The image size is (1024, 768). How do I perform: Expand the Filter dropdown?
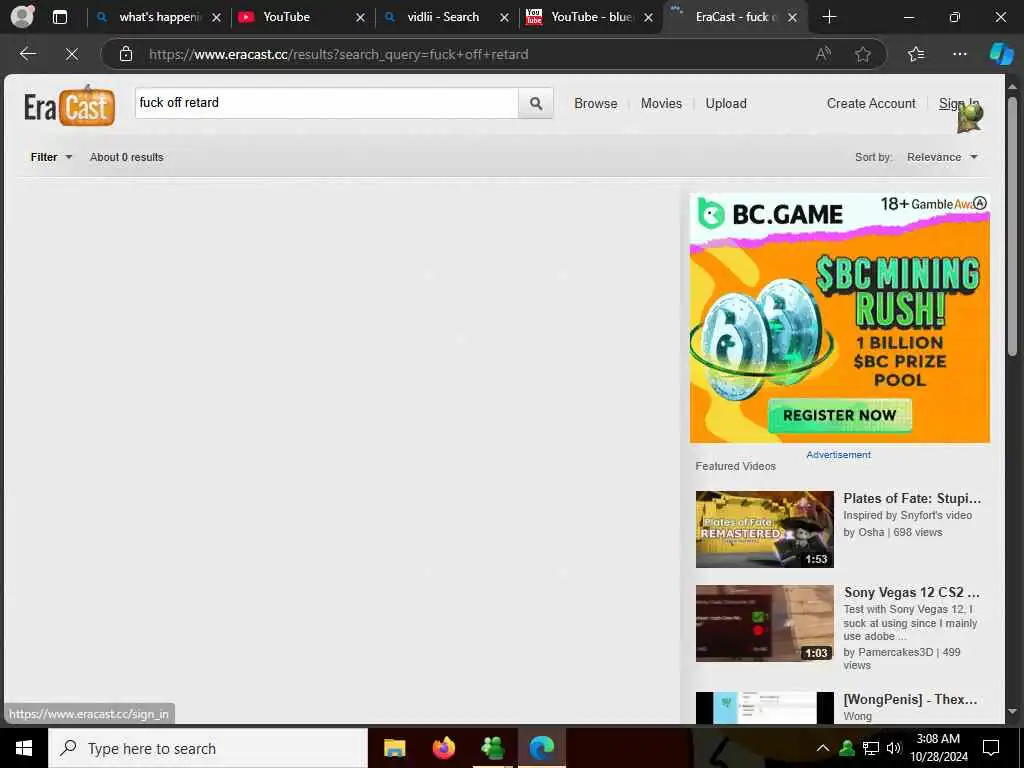point(51,157)
